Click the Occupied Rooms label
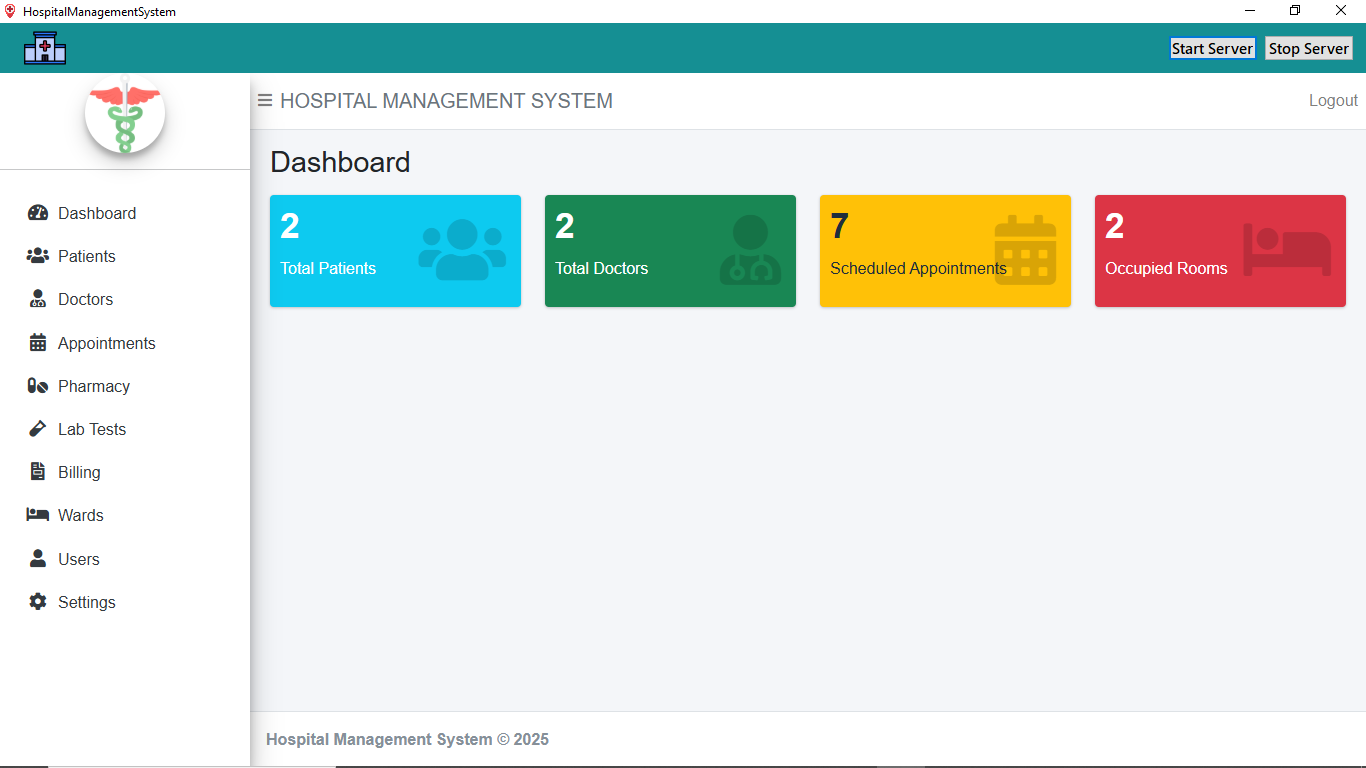The width and height of the screenshot is (1366, 768). [1166, 268]
